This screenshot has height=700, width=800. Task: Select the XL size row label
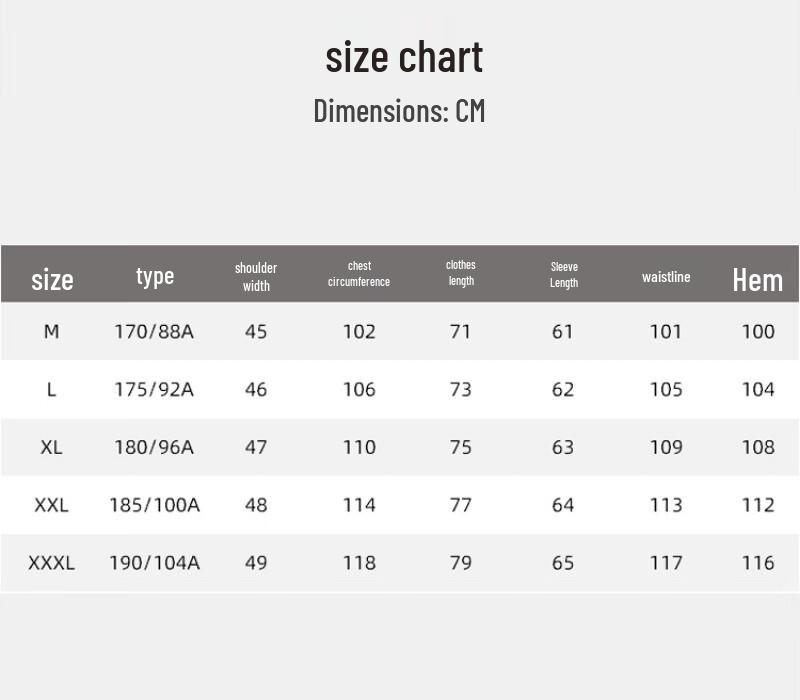point(52,447)
